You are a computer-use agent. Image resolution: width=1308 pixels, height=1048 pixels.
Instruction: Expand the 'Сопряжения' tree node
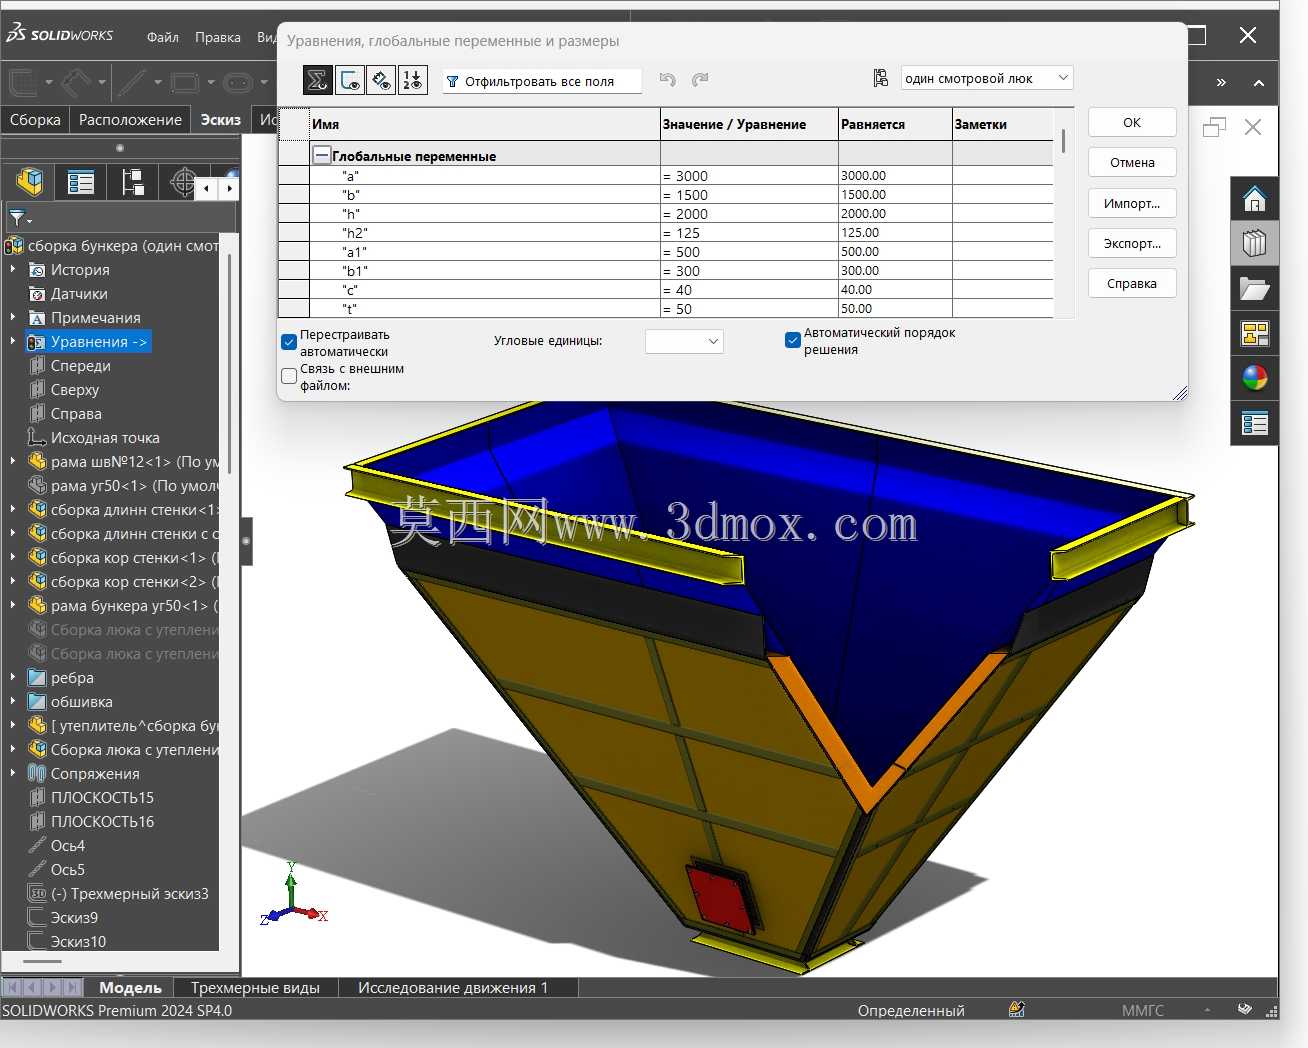tap(13, 773)
